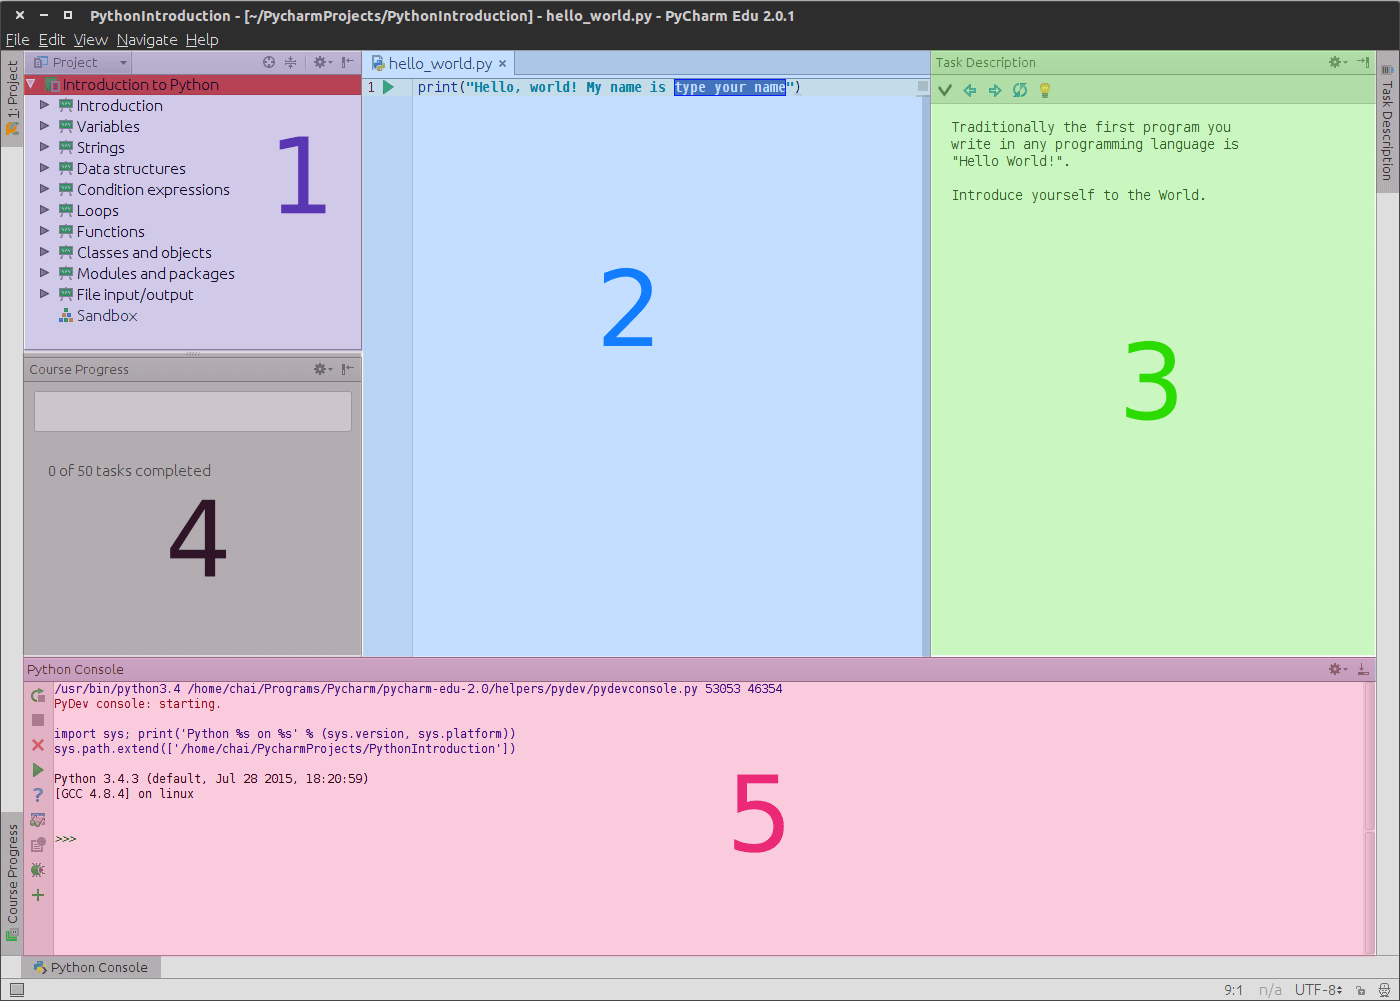Expand the Condition expressions lesson
The width and height of the screenshot is (1400, 1001).
pyautogui.click(x=44, y=189)
